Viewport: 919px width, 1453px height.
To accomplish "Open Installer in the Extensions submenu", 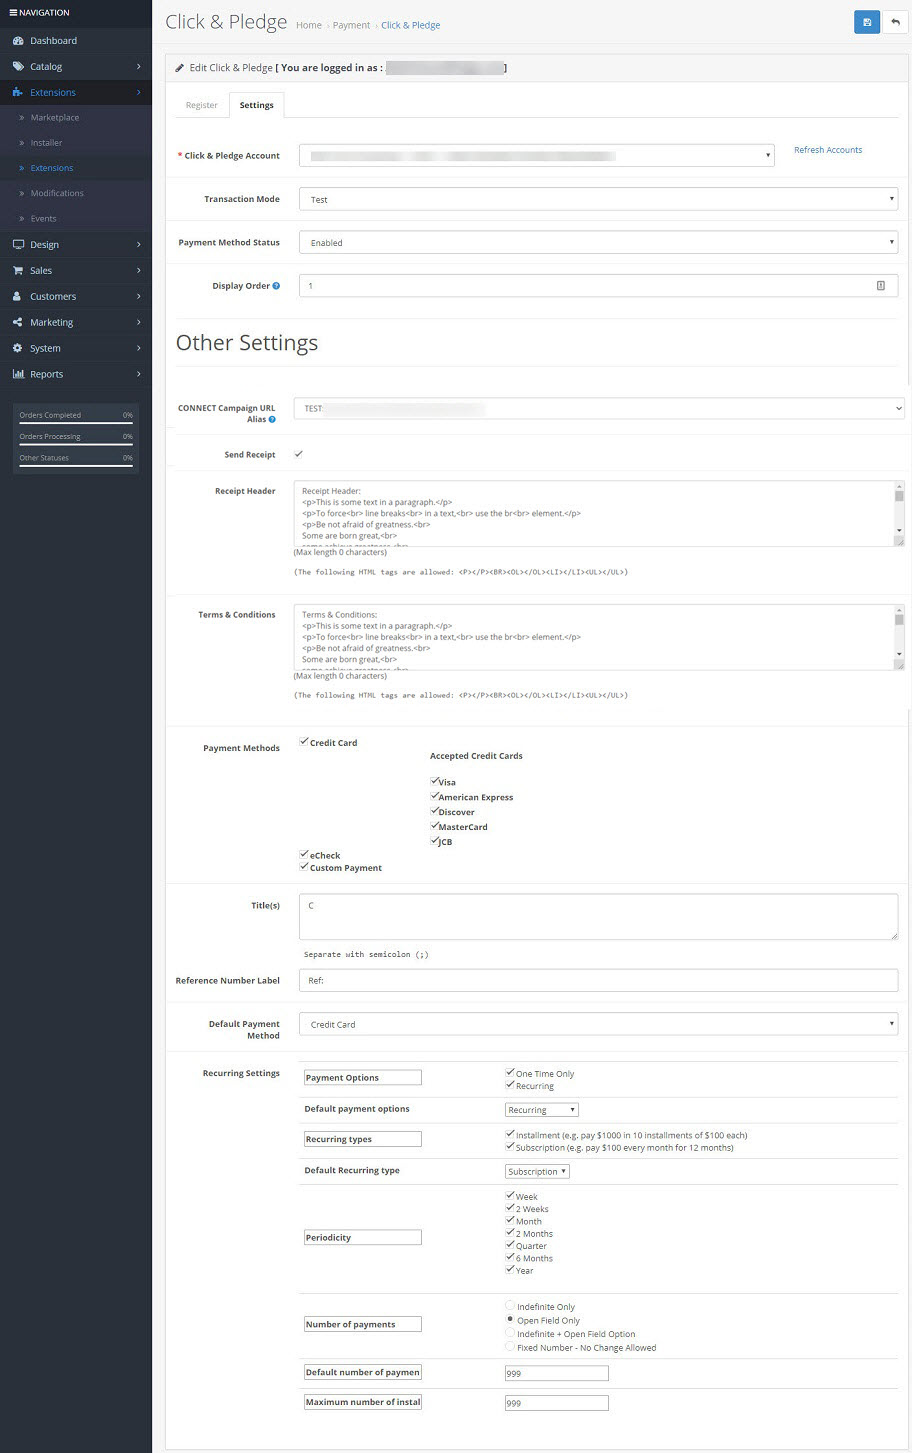I will click(46, 143).
